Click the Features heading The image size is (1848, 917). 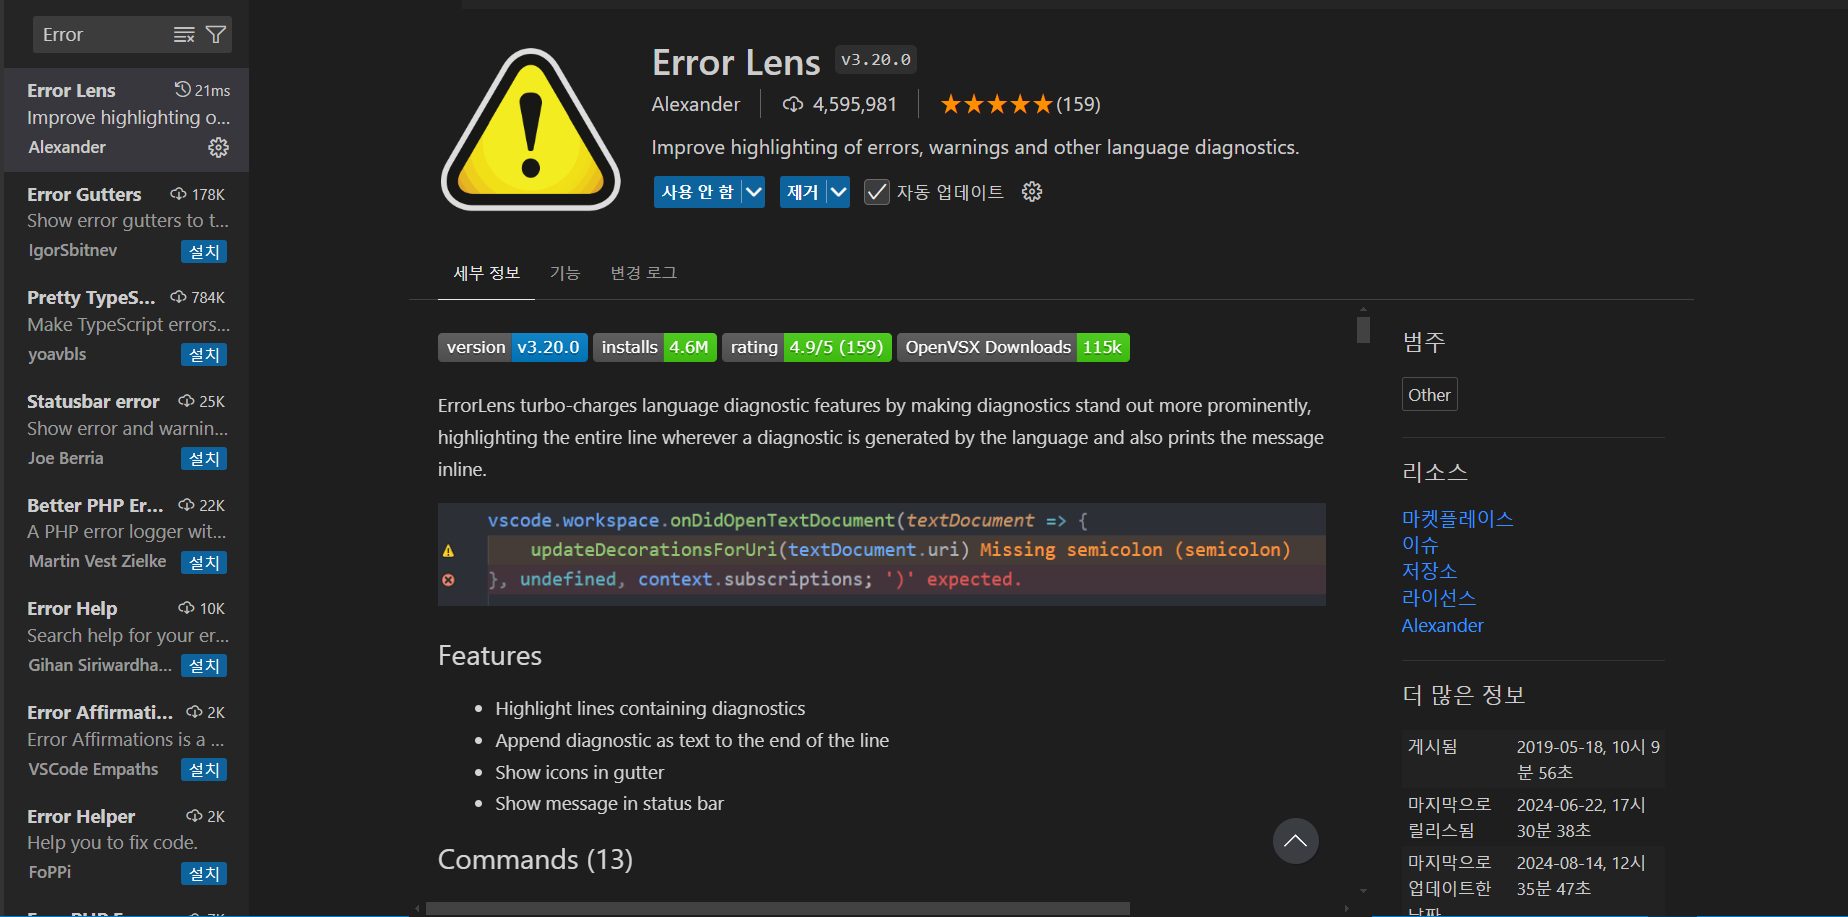[490, 656]
